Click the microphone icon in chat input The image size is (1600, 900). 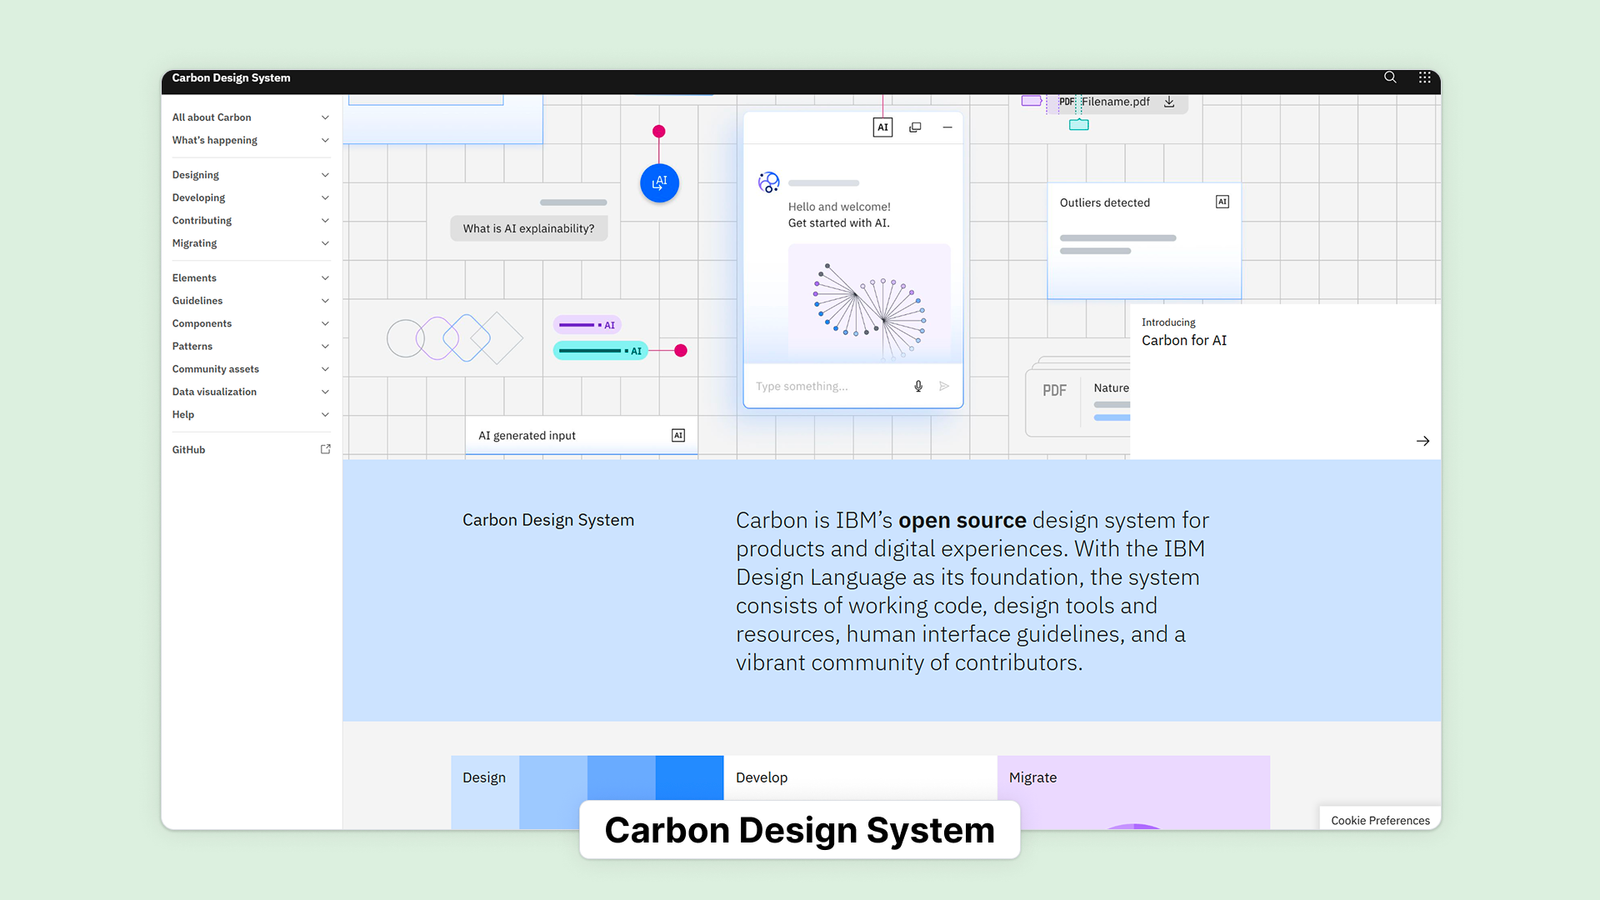click(918, 386)
